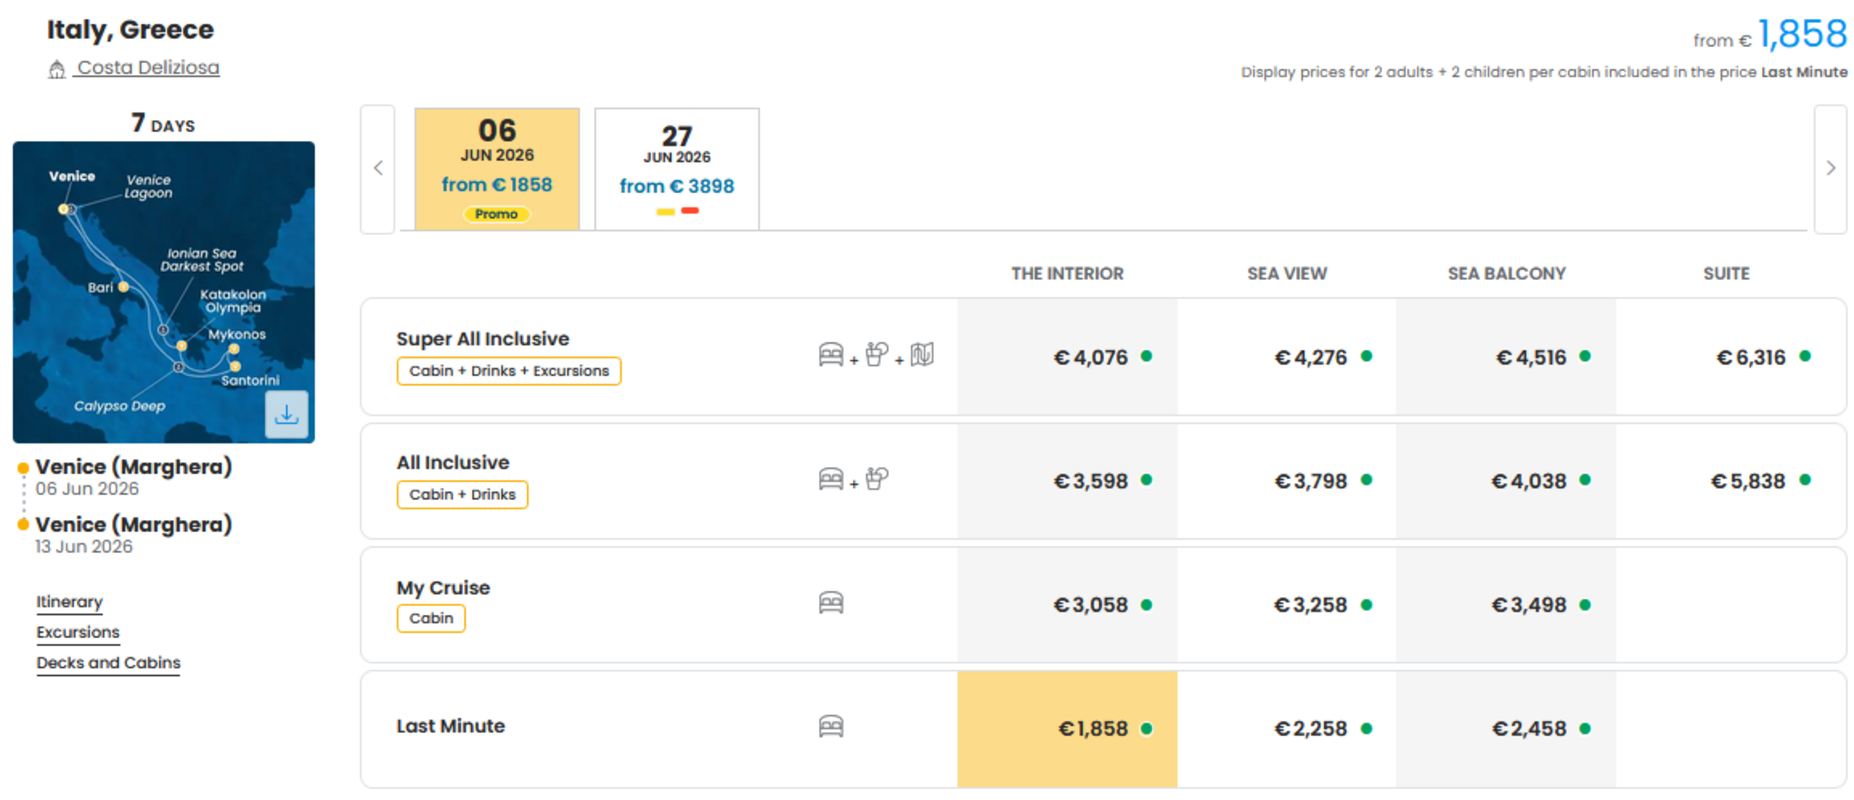
Task: Select Last Minute Interior €1,858 highlighted cell
Action: [1067, 729]
